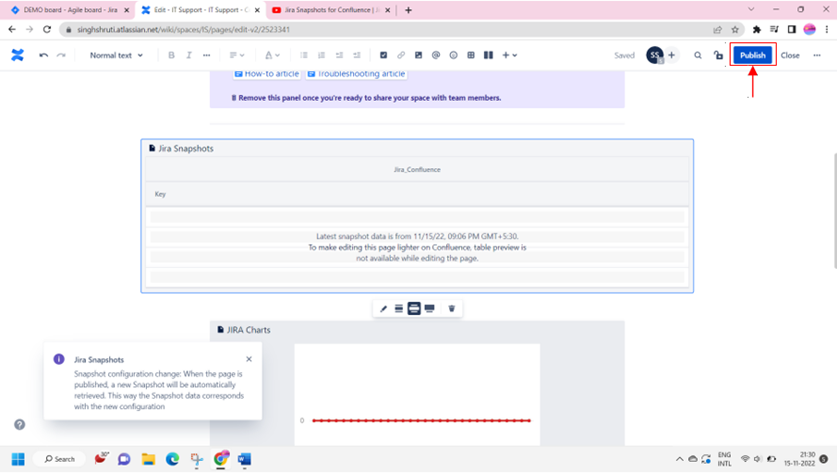Publish the page

click(753, 55)
